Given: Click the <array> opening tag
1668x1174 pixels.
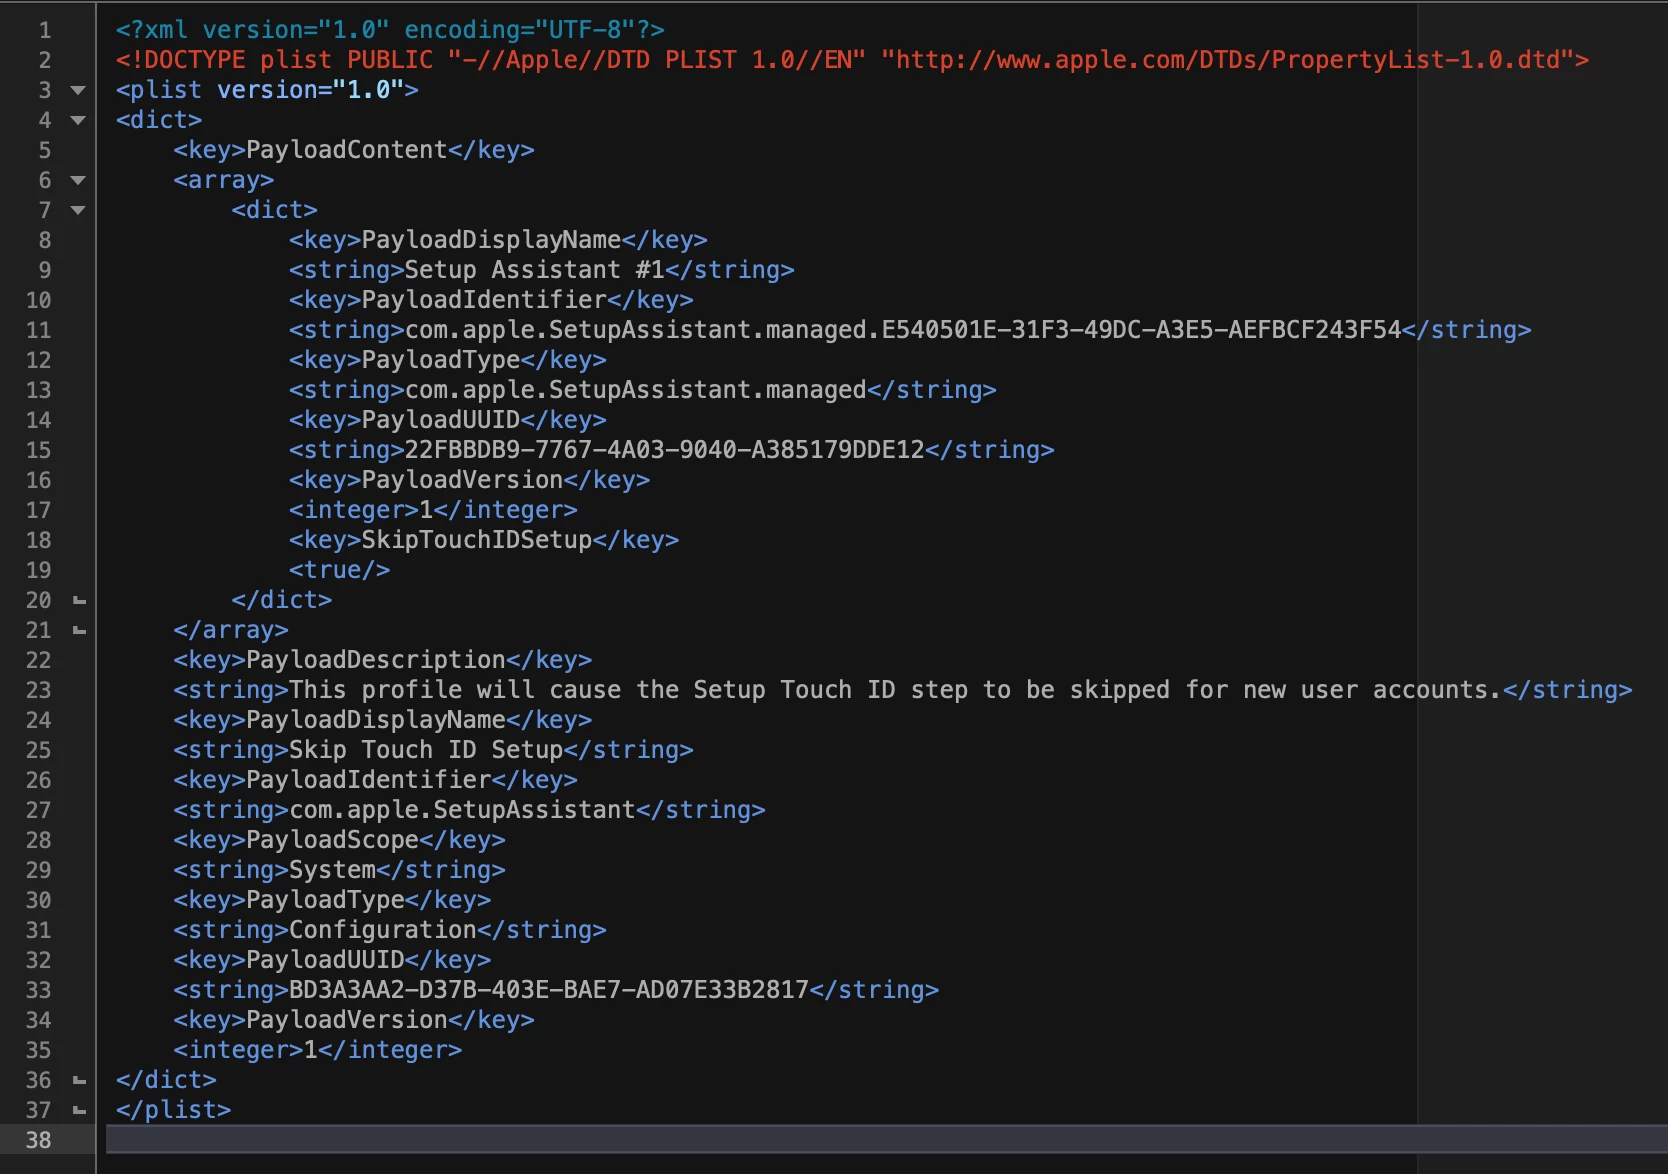Looking at the screenshot, I should point(224,180).
